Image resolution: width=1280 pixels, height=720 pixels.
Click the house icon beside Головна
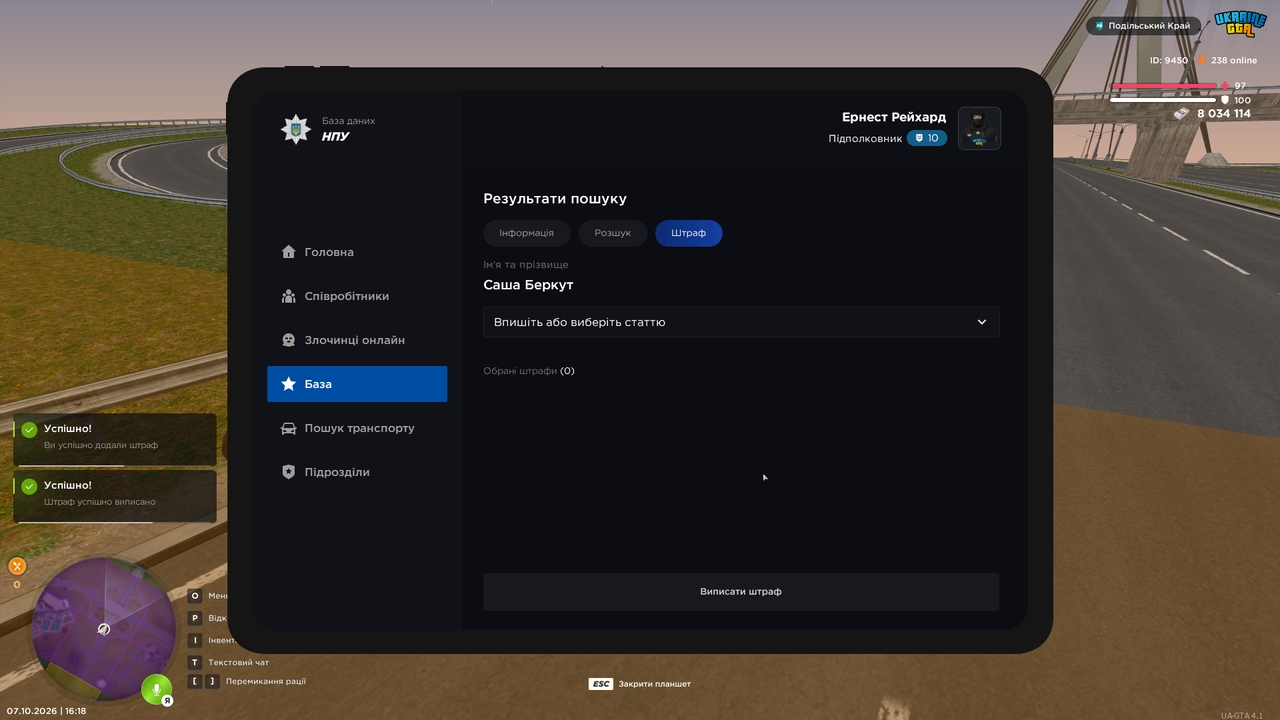(288, 252)
